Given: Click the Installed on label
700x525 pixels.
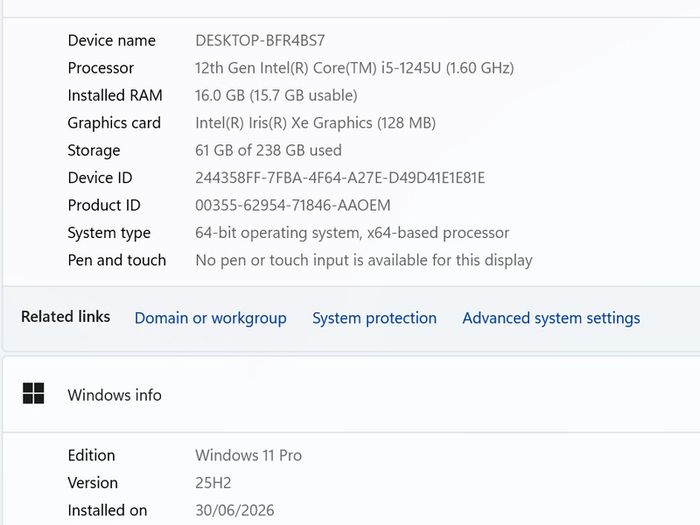Looking at the screenshot, I should point(107,510).
